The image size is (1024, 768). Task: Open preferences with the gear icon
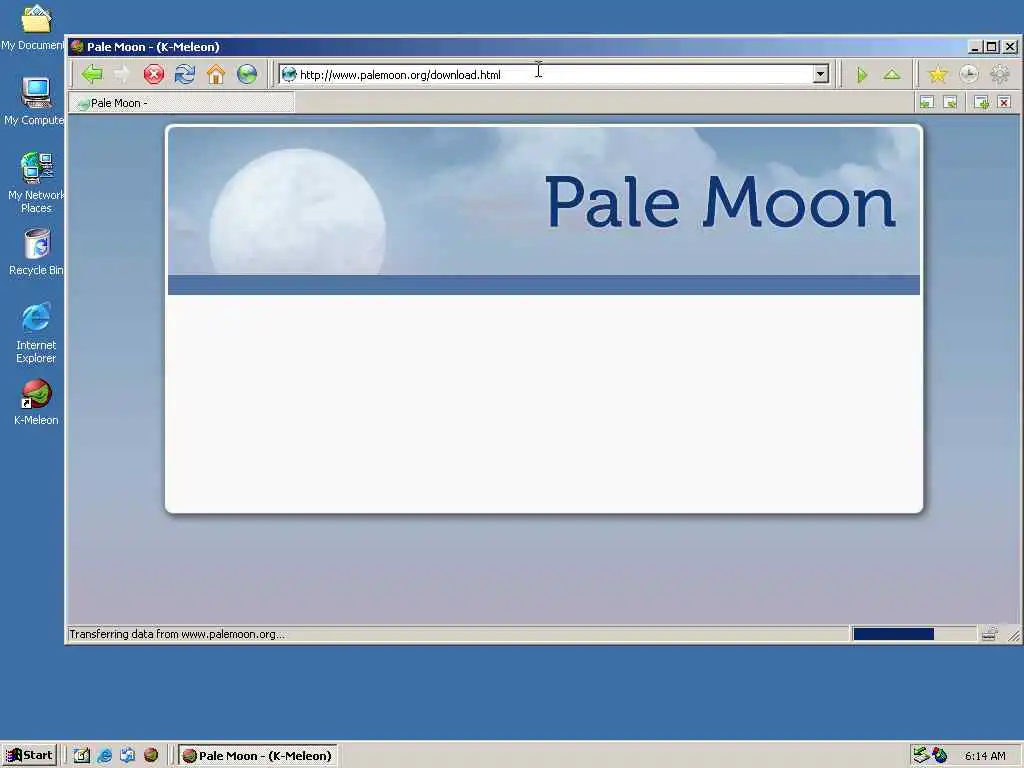pyautogui.click(x=1000, y=74)
